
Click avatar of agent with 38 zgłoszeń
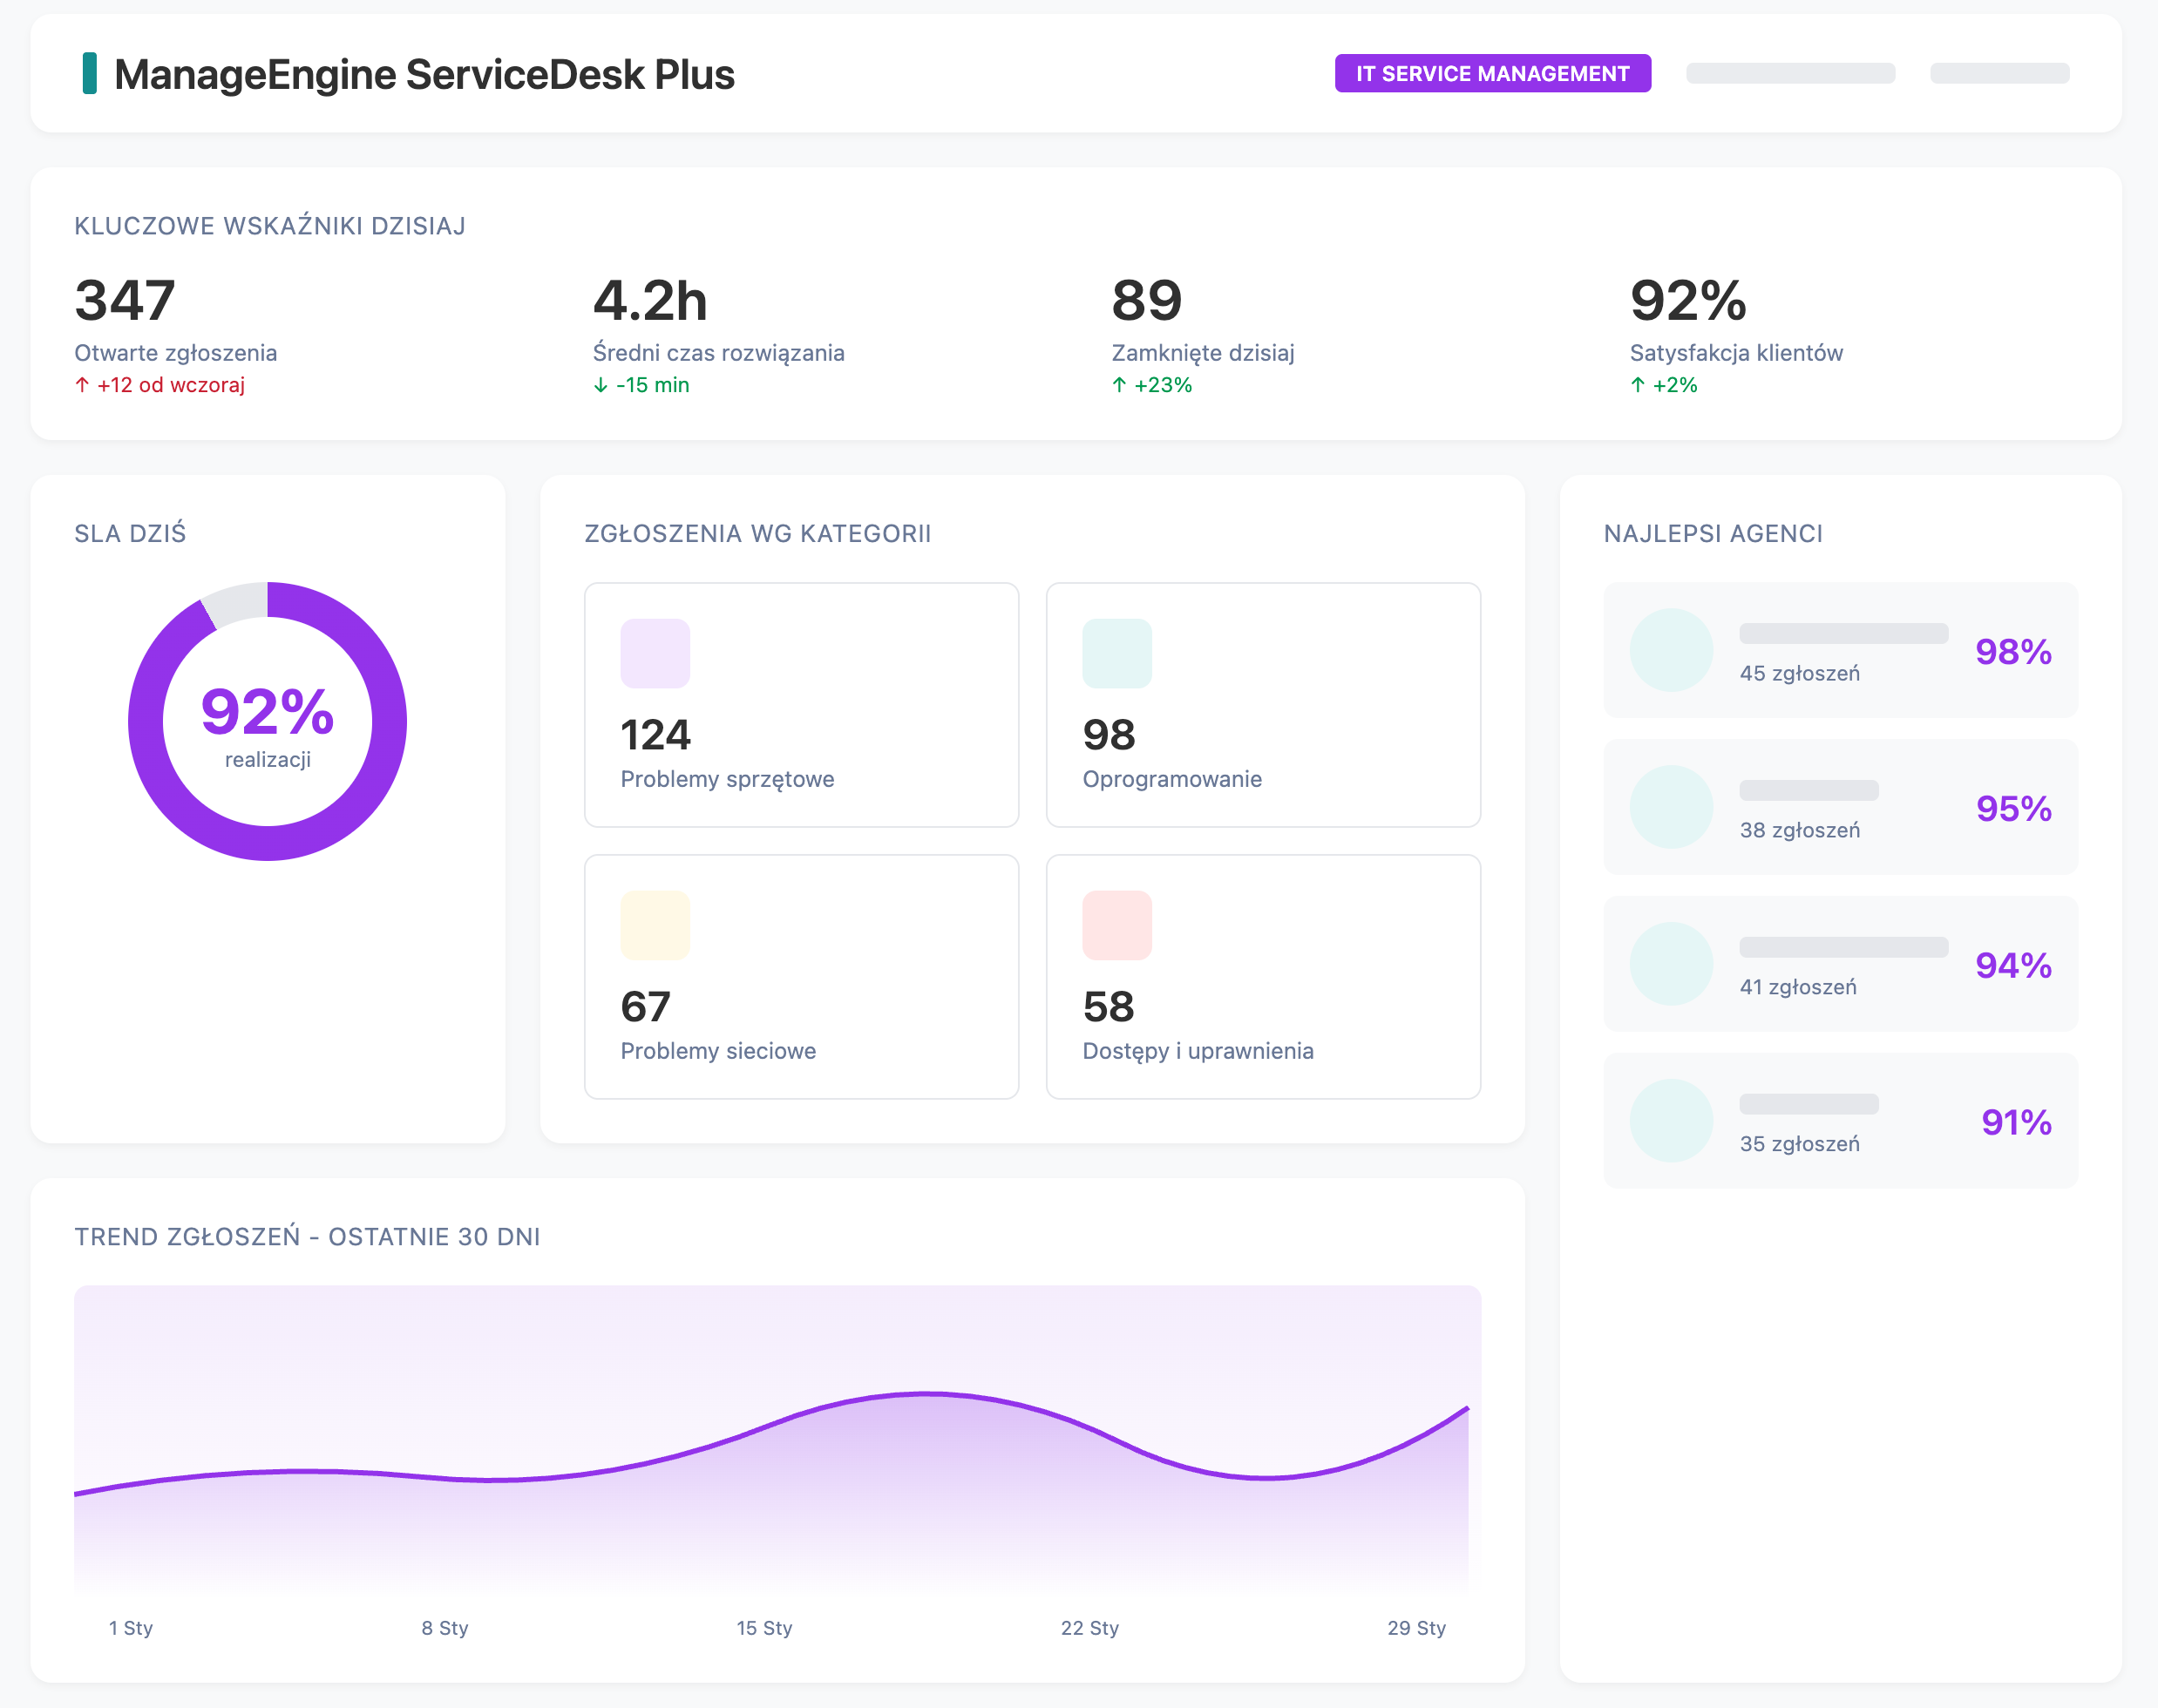point(1671,807)
